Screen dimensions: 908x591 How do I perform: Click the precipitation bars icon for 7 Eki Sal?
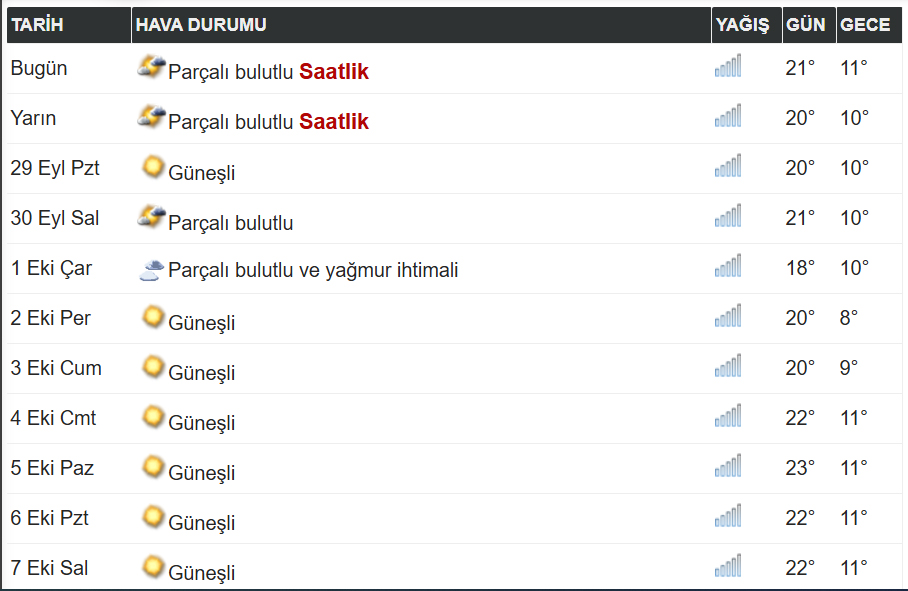tap(728, 567)
